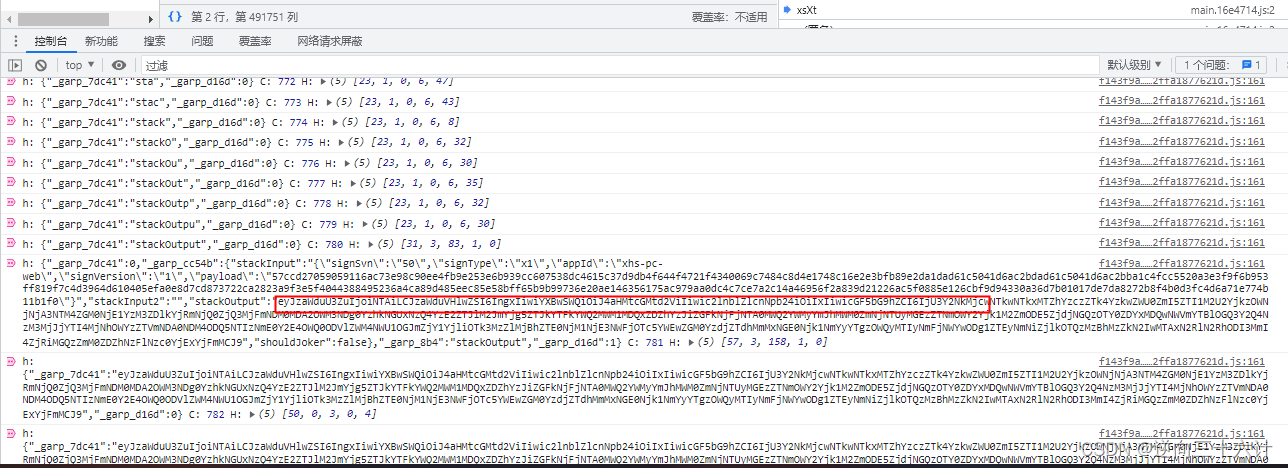Open source link on the stackInput row
Image resolution: width=1288 pixels, height=468 pixels.
pyautogui.click(x=1182, y=263)
